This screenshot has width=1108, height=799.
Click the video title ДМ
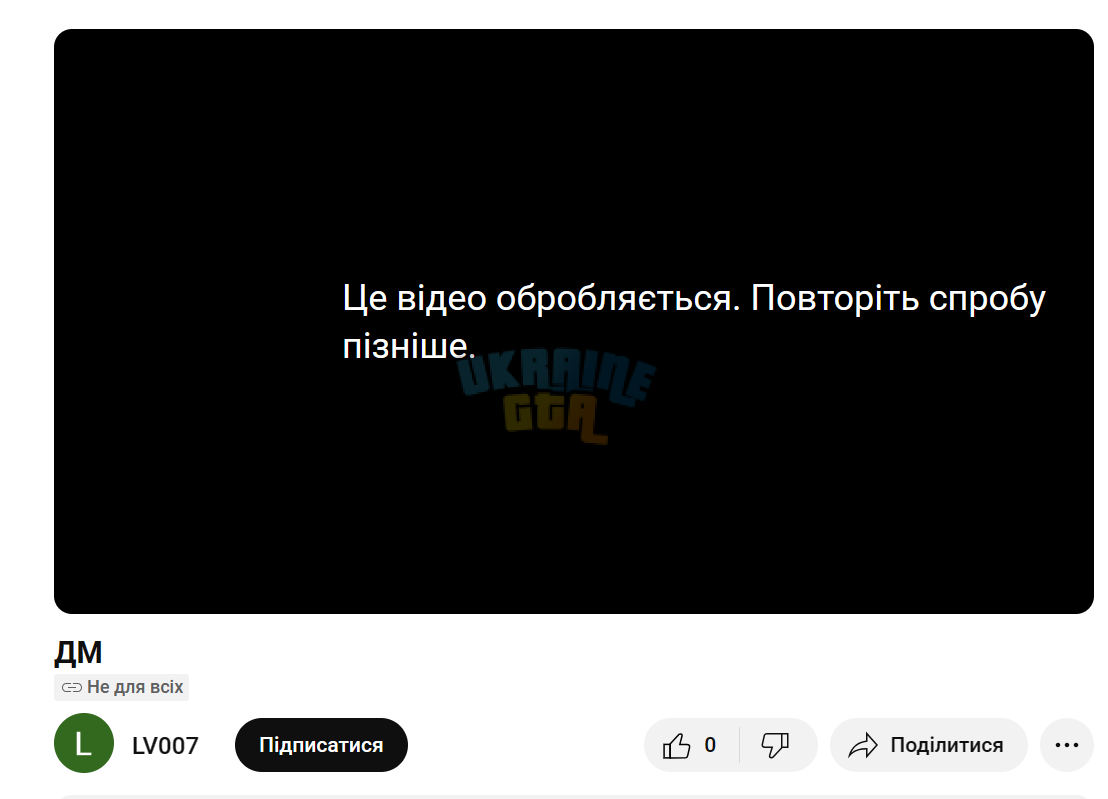[x=78, y=652]
